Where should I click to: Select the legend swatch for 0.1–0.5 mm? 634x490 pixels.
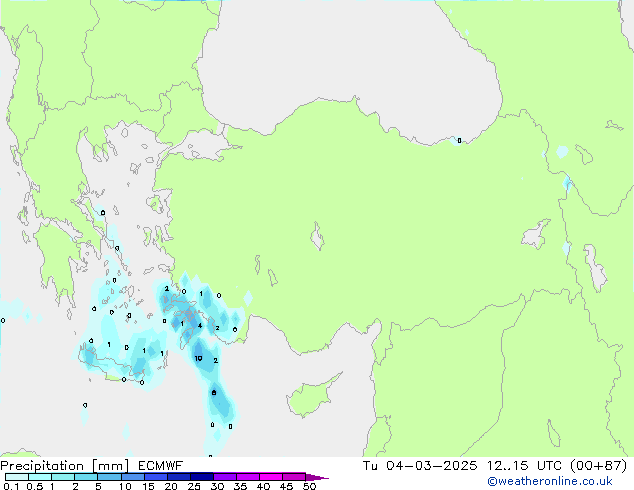pyautogui.click(x=17, y=477)
